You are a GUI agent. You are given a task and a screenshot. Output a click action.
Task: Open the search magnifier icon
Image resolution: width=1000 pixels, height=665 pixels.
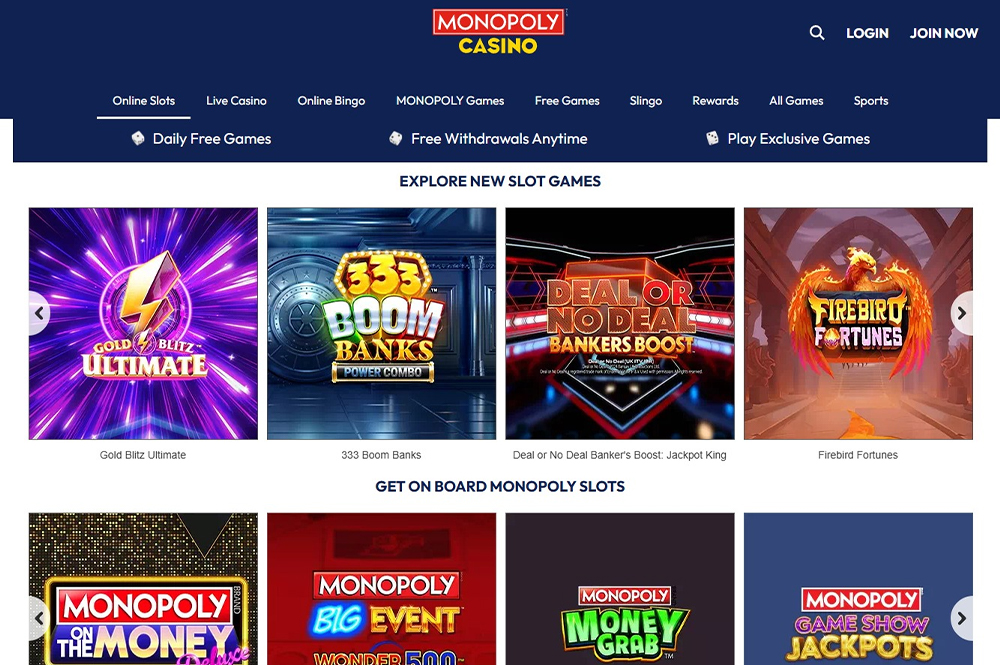816,33
